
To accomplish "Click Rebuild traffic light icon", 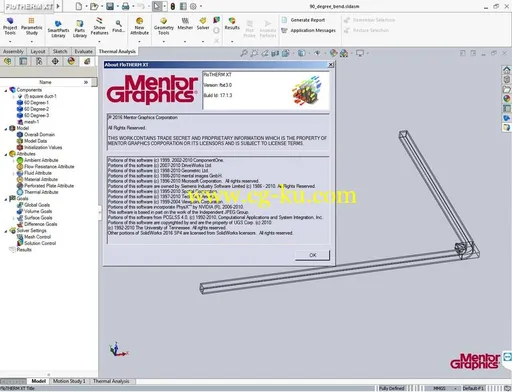I will tap(173, 6).
